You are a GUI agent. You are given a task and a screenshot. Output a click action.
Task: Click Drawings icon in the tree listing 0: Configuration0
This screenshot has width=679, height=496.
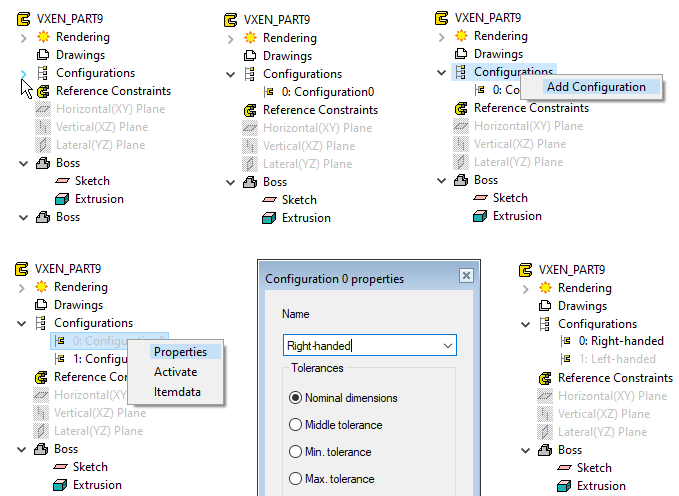click(250, 56)
